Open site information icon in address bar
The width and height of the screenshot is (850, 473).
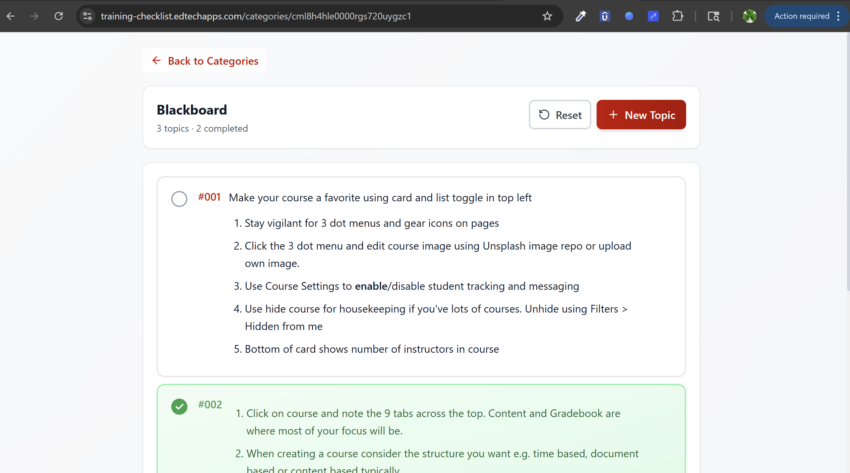tap(87, 16)
